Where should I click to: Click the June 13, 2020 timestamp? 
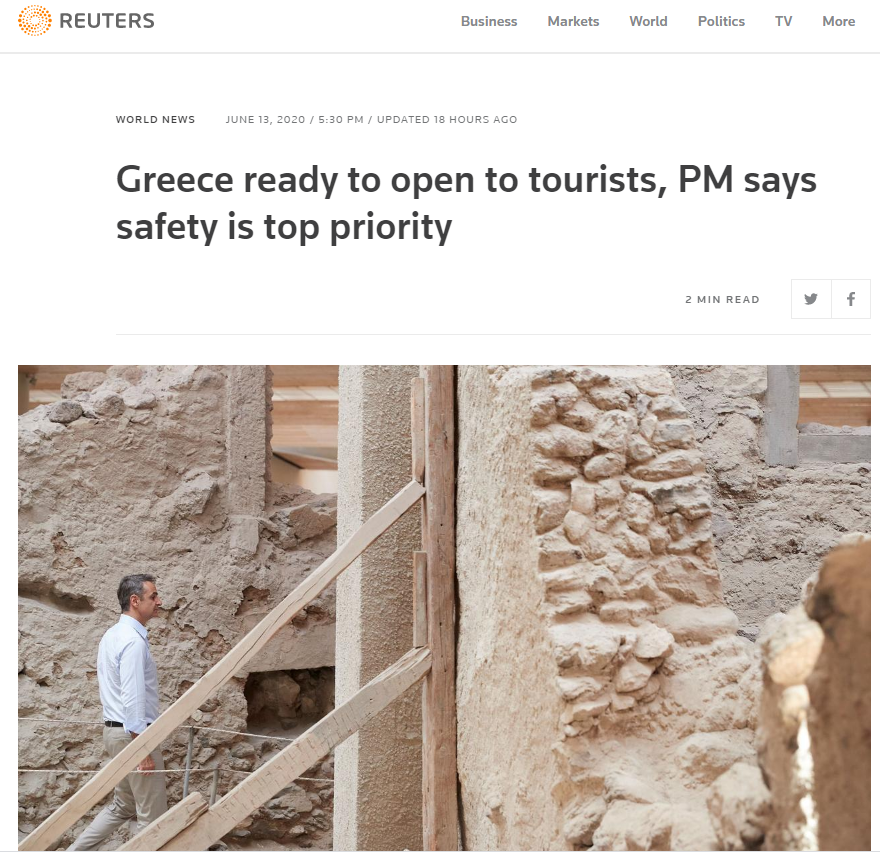(x=265, y=120)
